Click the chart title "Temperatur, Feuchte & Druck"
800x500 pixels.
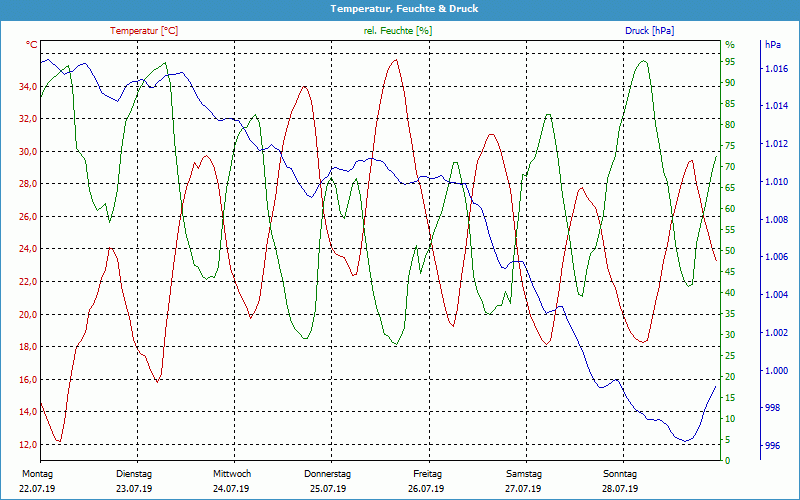pyautogui.click(x=404, y=9)
